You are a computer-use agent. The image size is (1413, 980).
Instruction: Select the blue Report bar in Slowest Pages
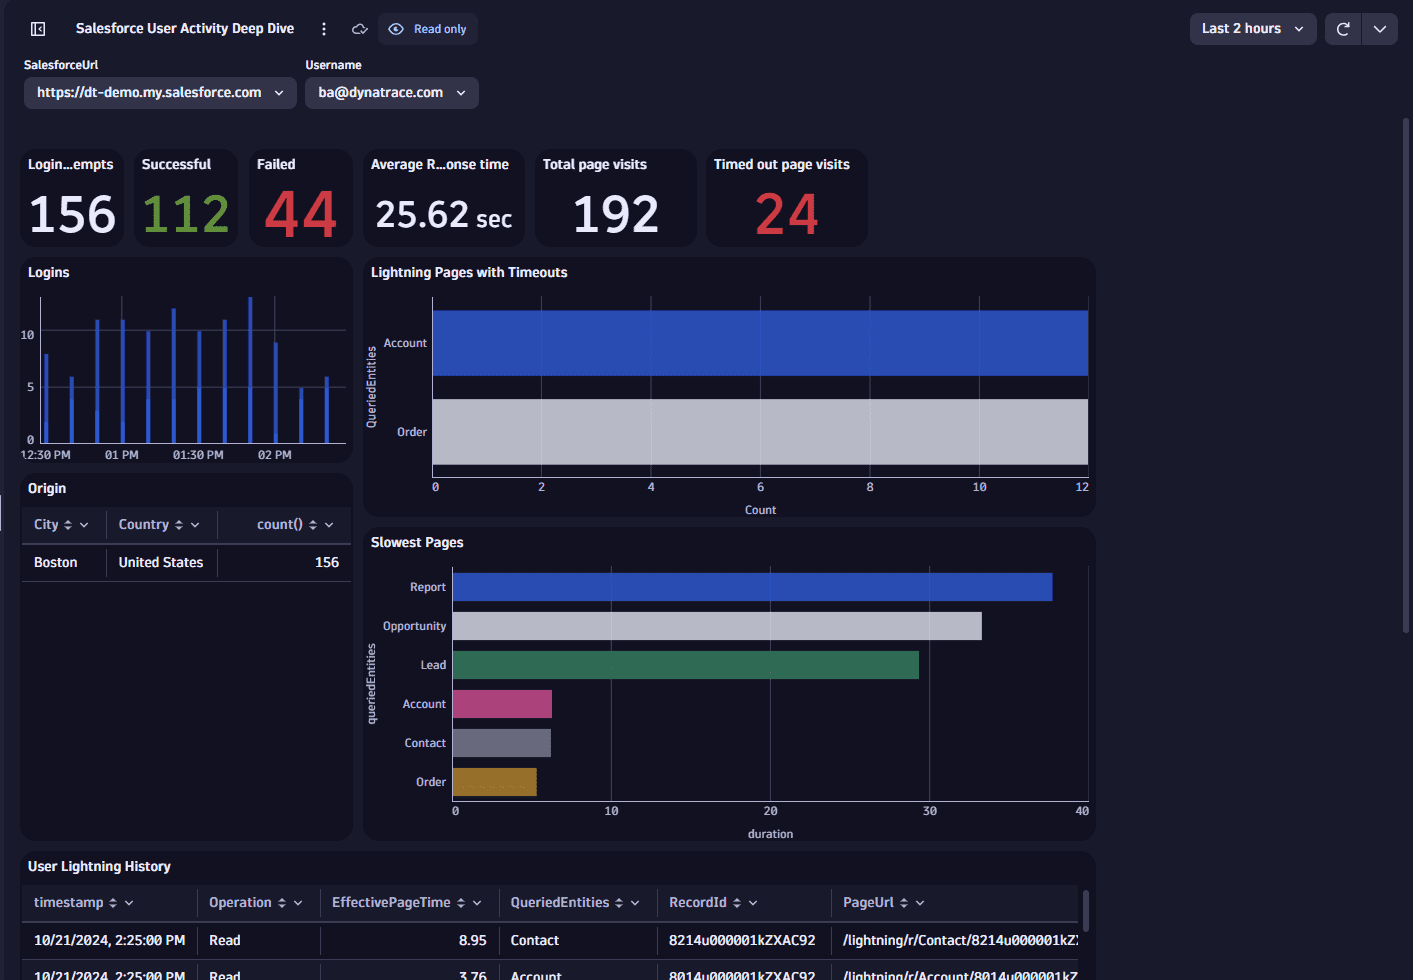752,587
